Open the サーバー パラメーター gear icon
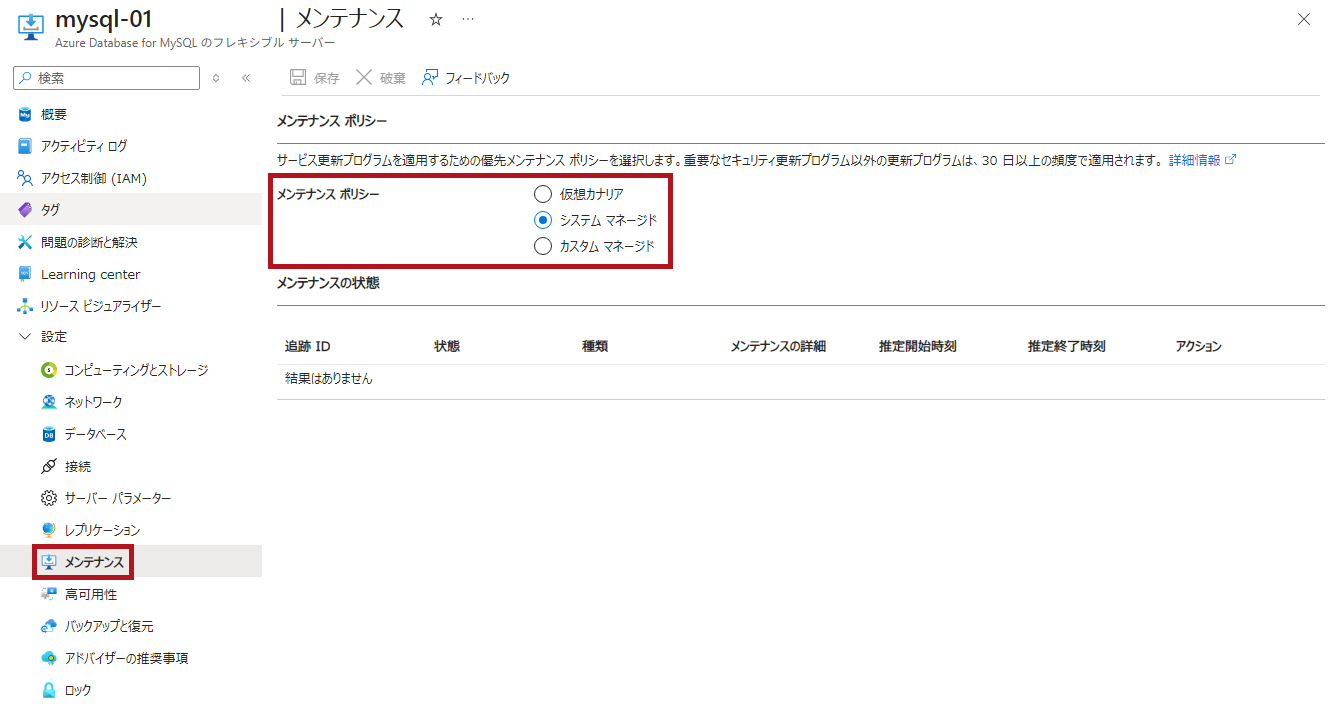Screen dimensions: 1330x707 tap(49, 498)
